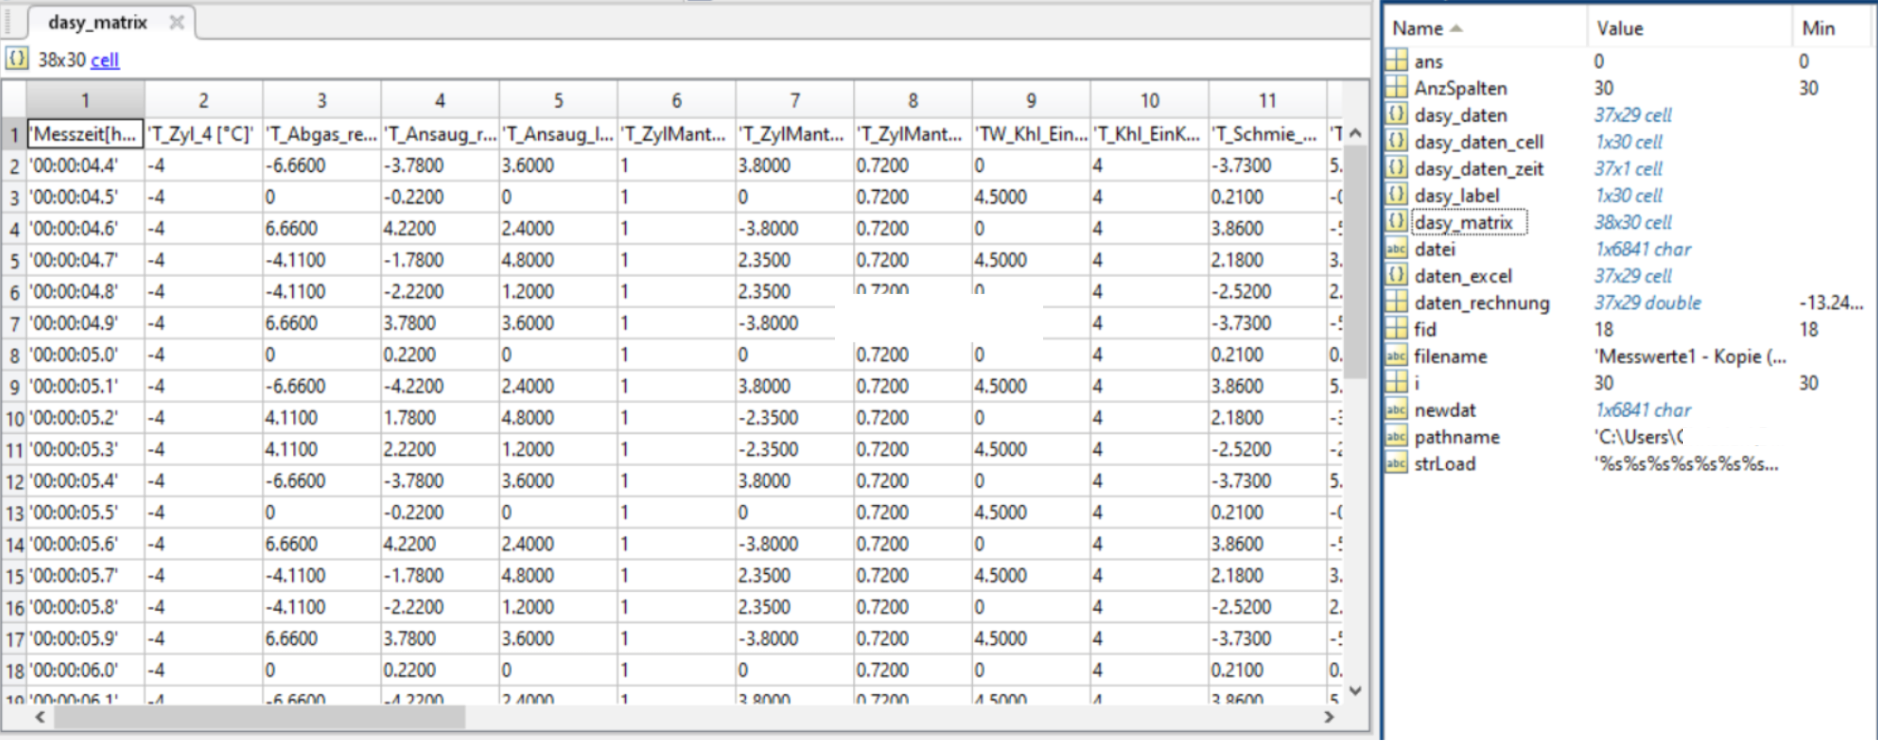
Task: Close the dasy_matrix tab
Action: pyautogui.click(x=177, y=22)
